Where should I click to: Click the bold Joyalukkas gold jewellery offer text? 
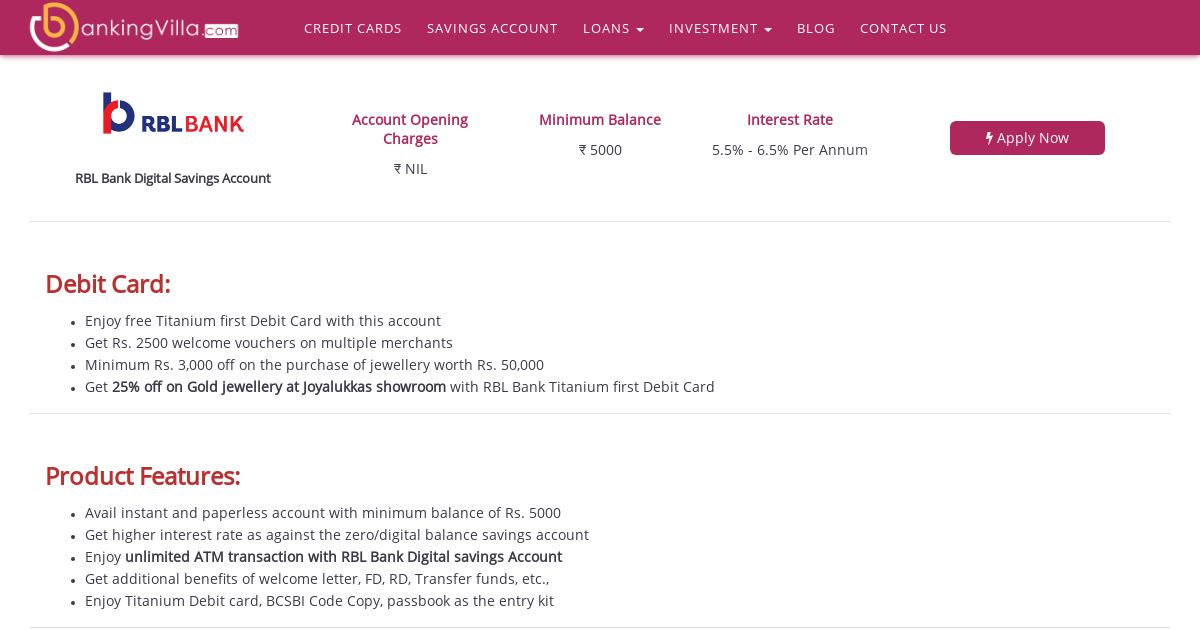pos(279,387)
